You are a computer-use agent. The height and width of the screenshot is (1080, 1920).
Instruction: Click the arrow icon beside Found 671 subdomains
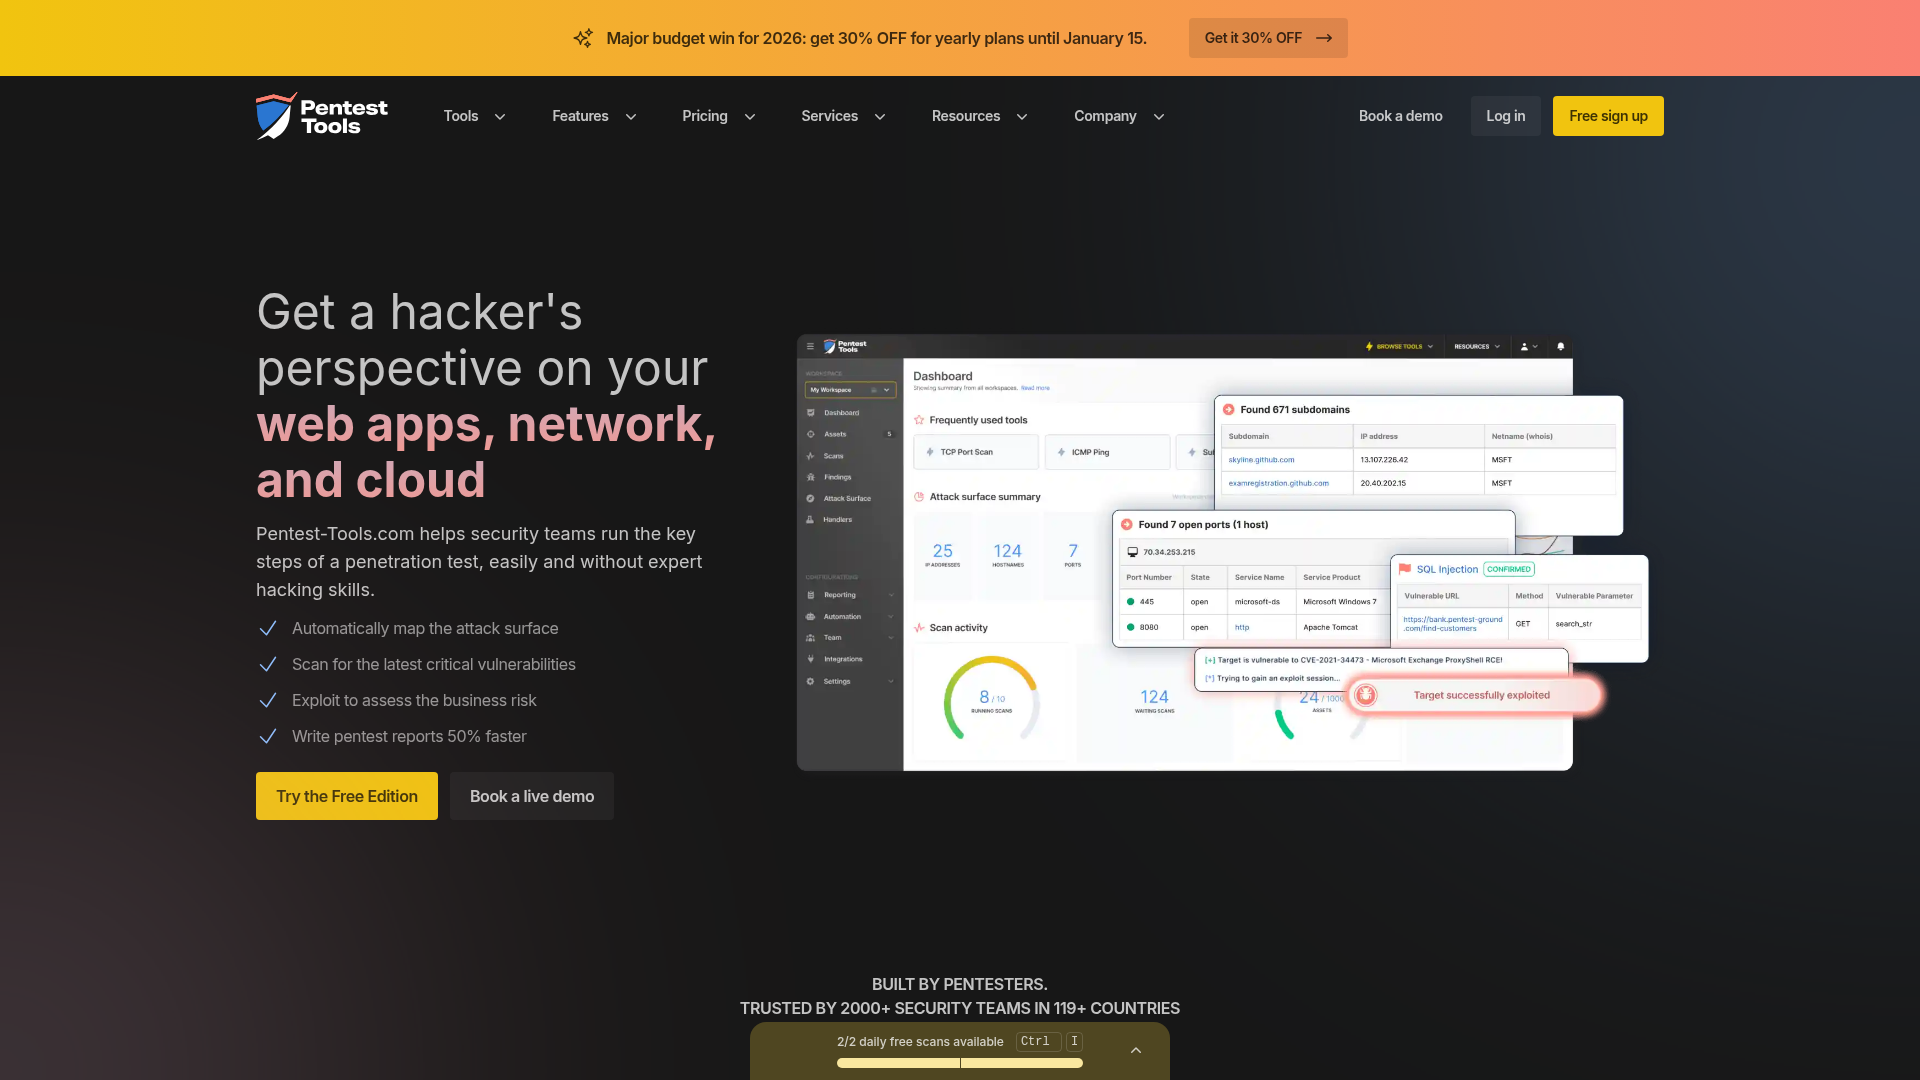click(1229, 409)
